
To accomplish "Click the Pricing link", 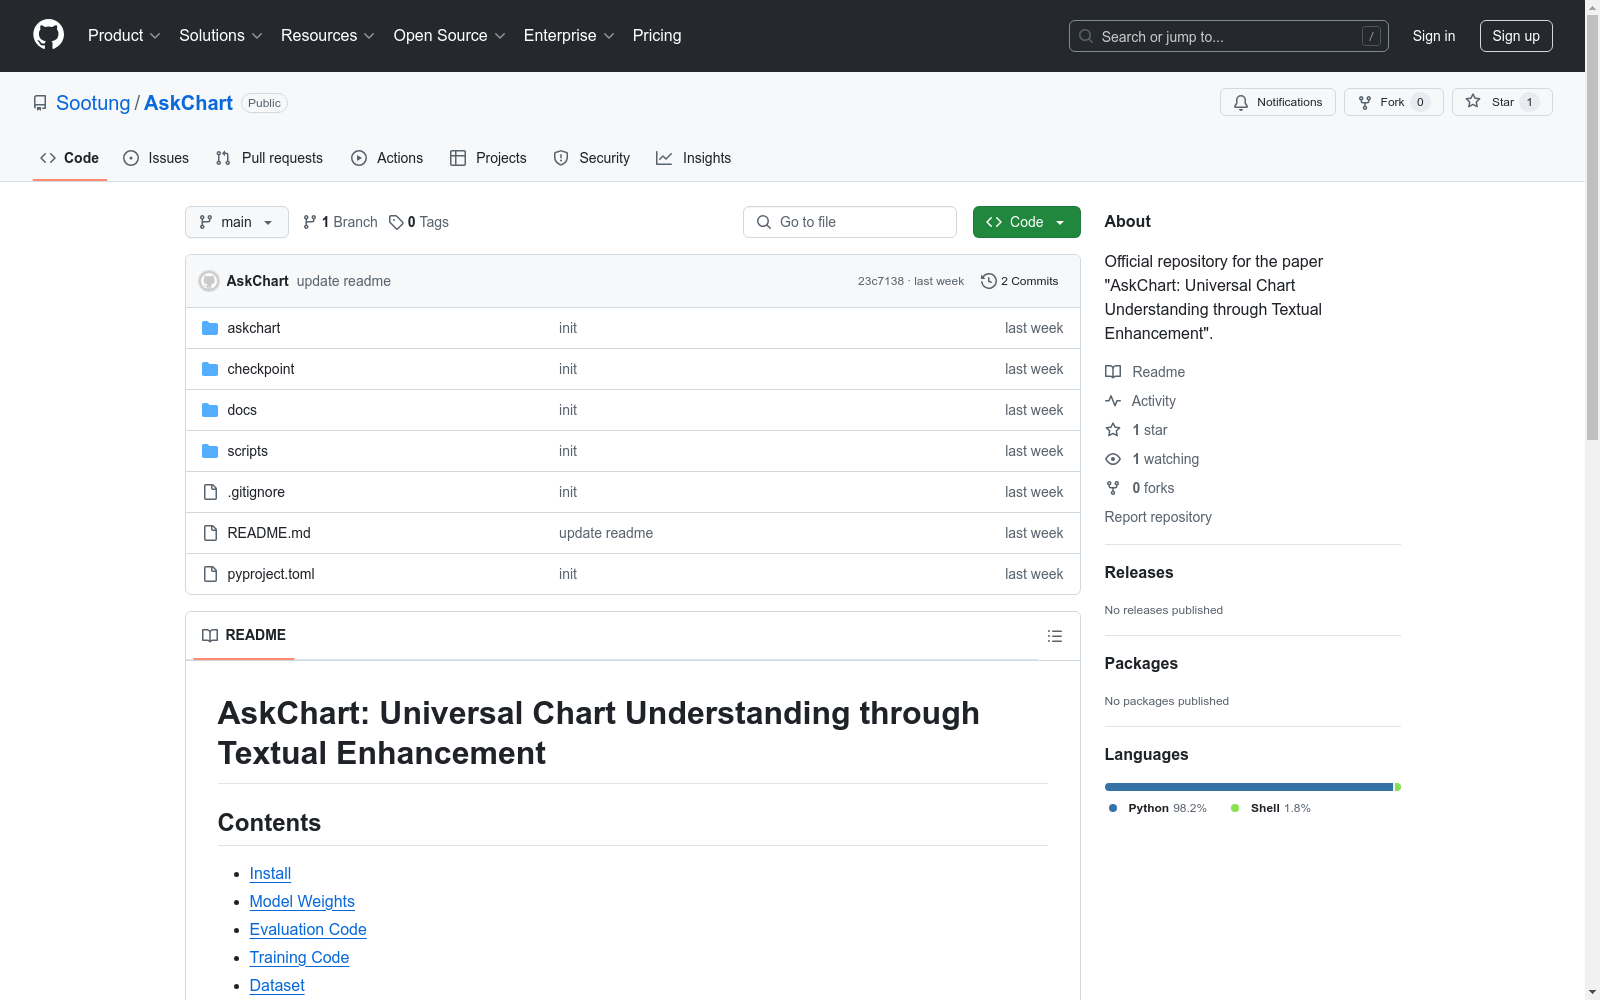I will click(657, 36).
